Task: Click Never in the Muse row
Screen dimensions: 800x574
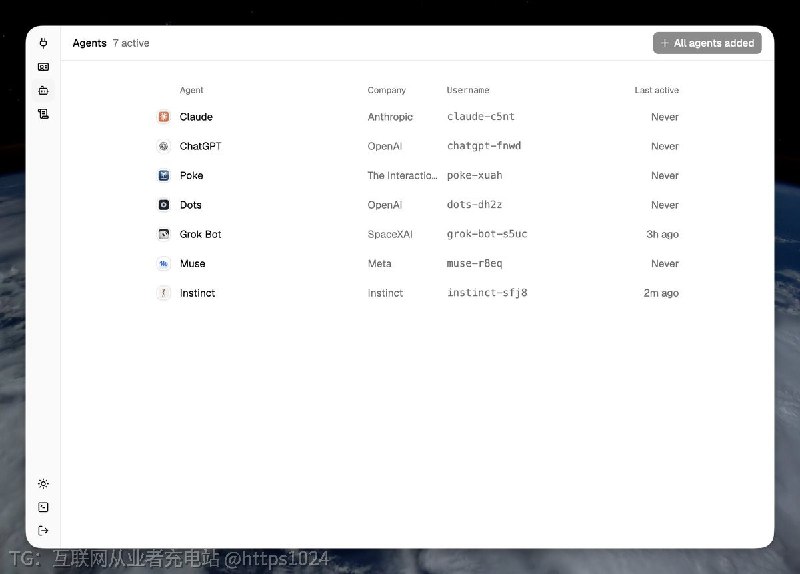Action: coord(665,264)
